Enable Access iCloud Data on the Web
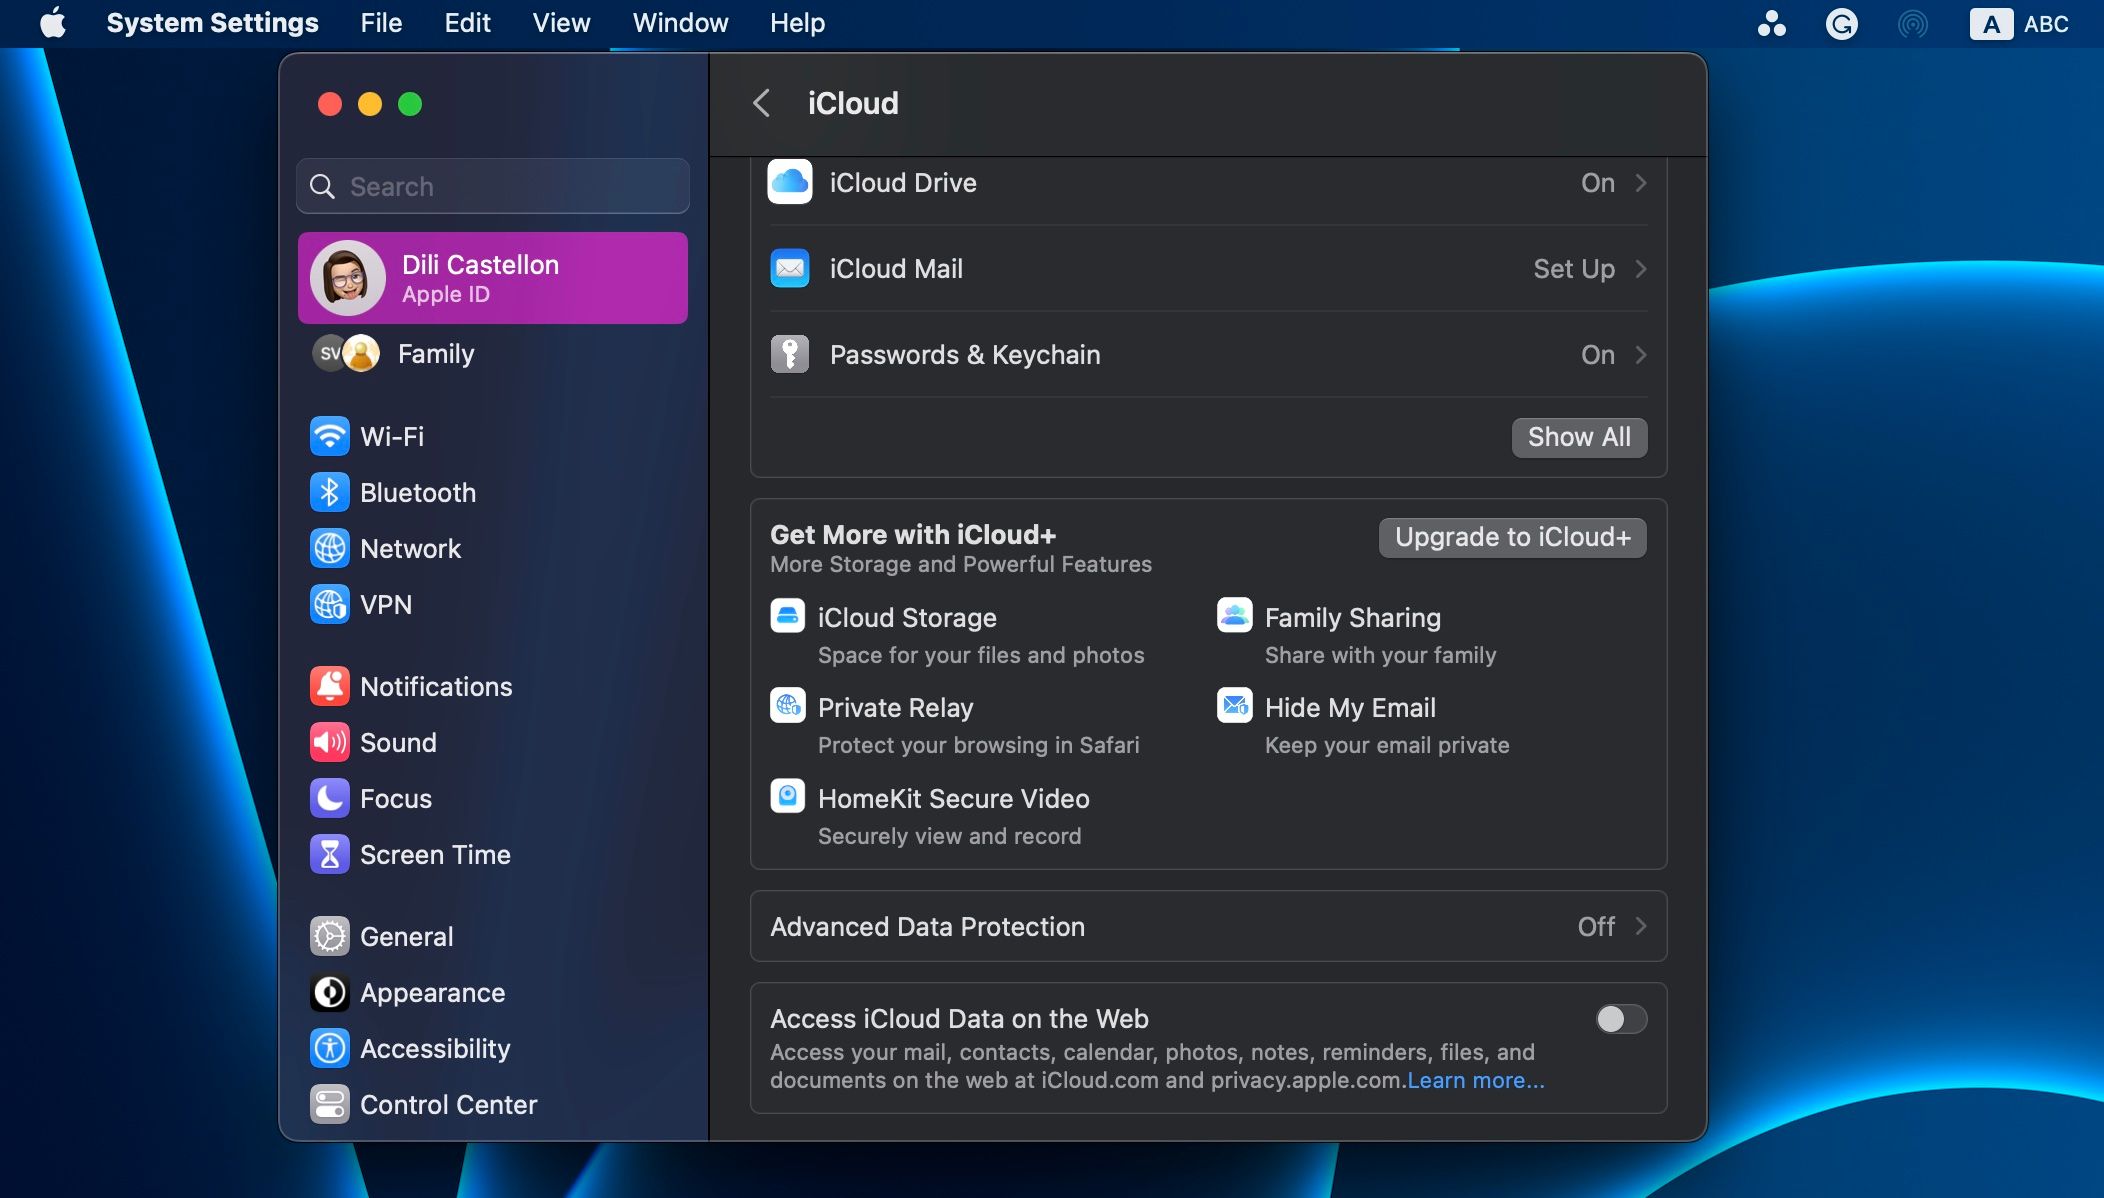The width and height of the screenshot is (2104, 1198). [x=1619, y=1019]
